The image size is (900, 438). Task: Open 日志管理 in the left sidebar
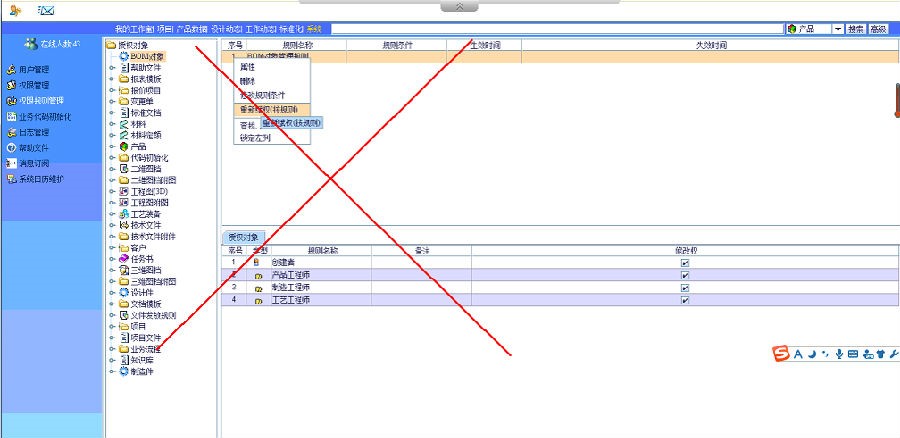pyautogui.click(x=33, y=132)
